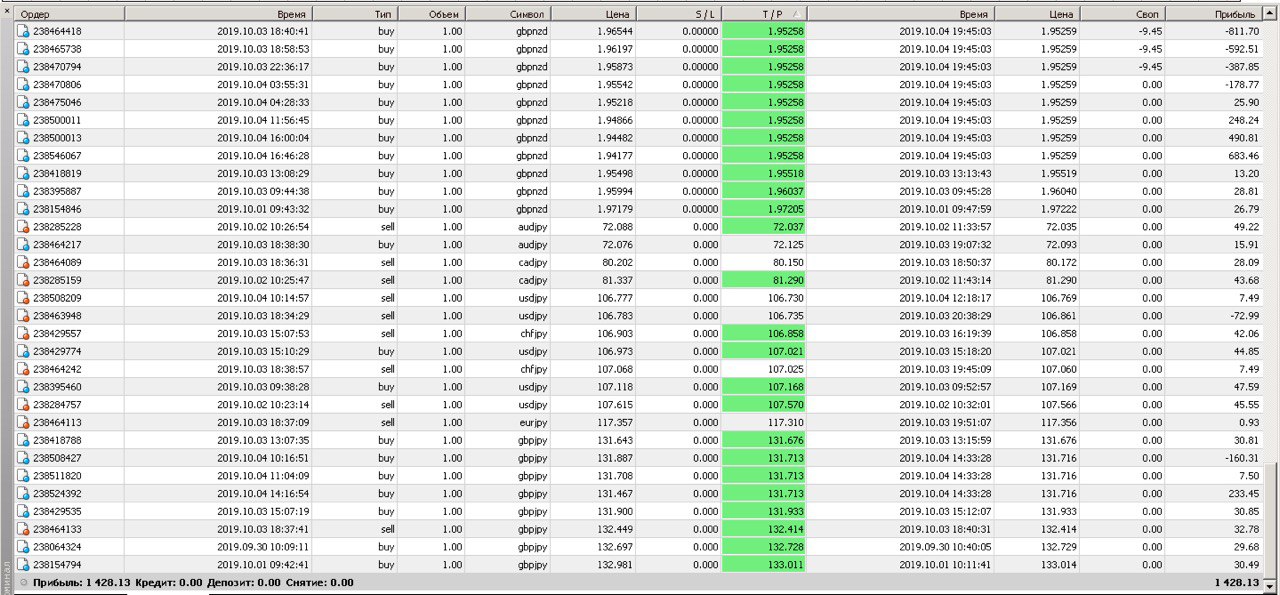
Task: Click the icon for order 238464242
Action: click(23, 369)
